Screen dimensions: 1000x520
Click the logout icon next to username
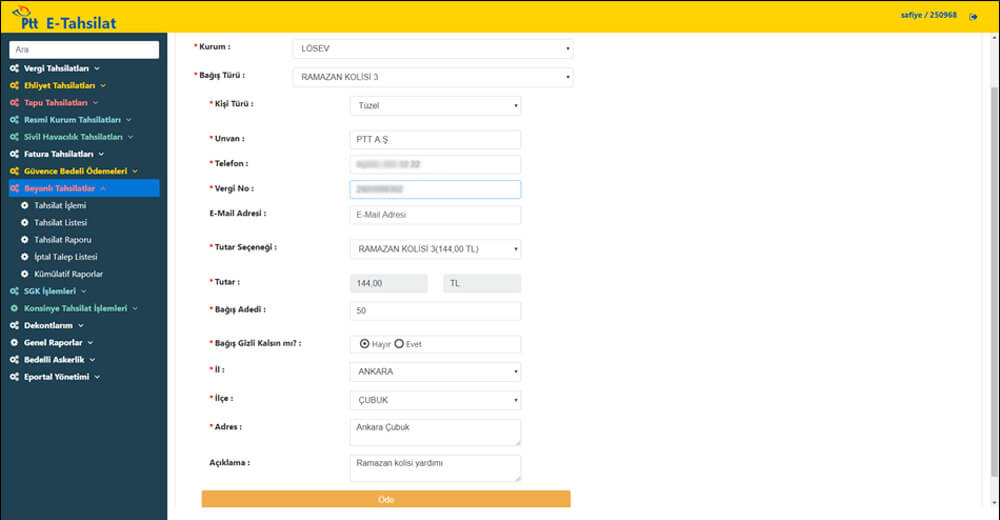[x=973, y=17]
